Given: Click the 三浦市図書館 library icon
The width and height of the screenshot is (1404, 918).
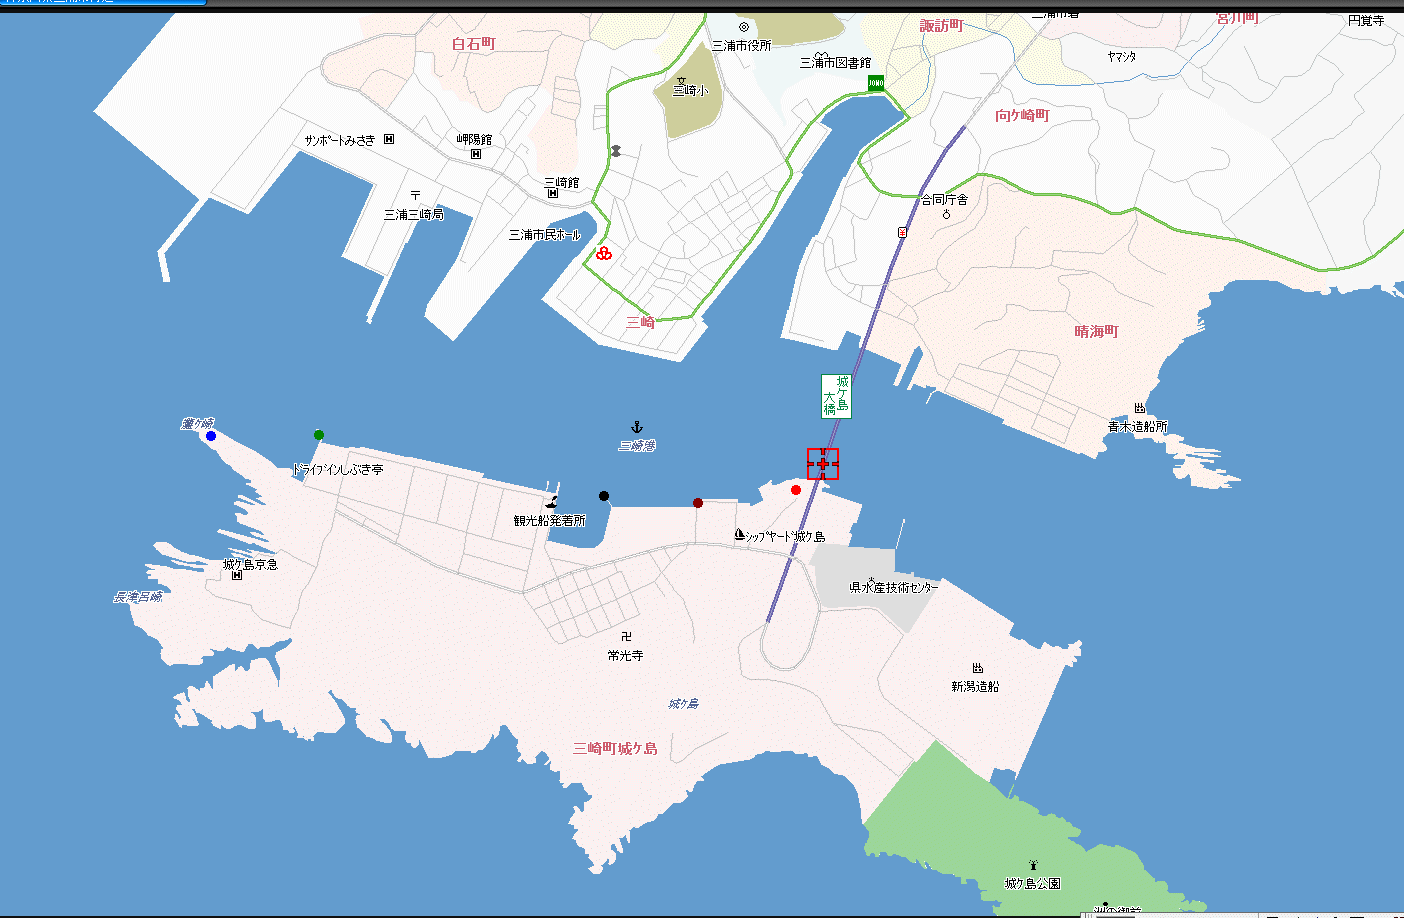Looking at the screenshot, I should pyautogui.click(x=819, y=57).
